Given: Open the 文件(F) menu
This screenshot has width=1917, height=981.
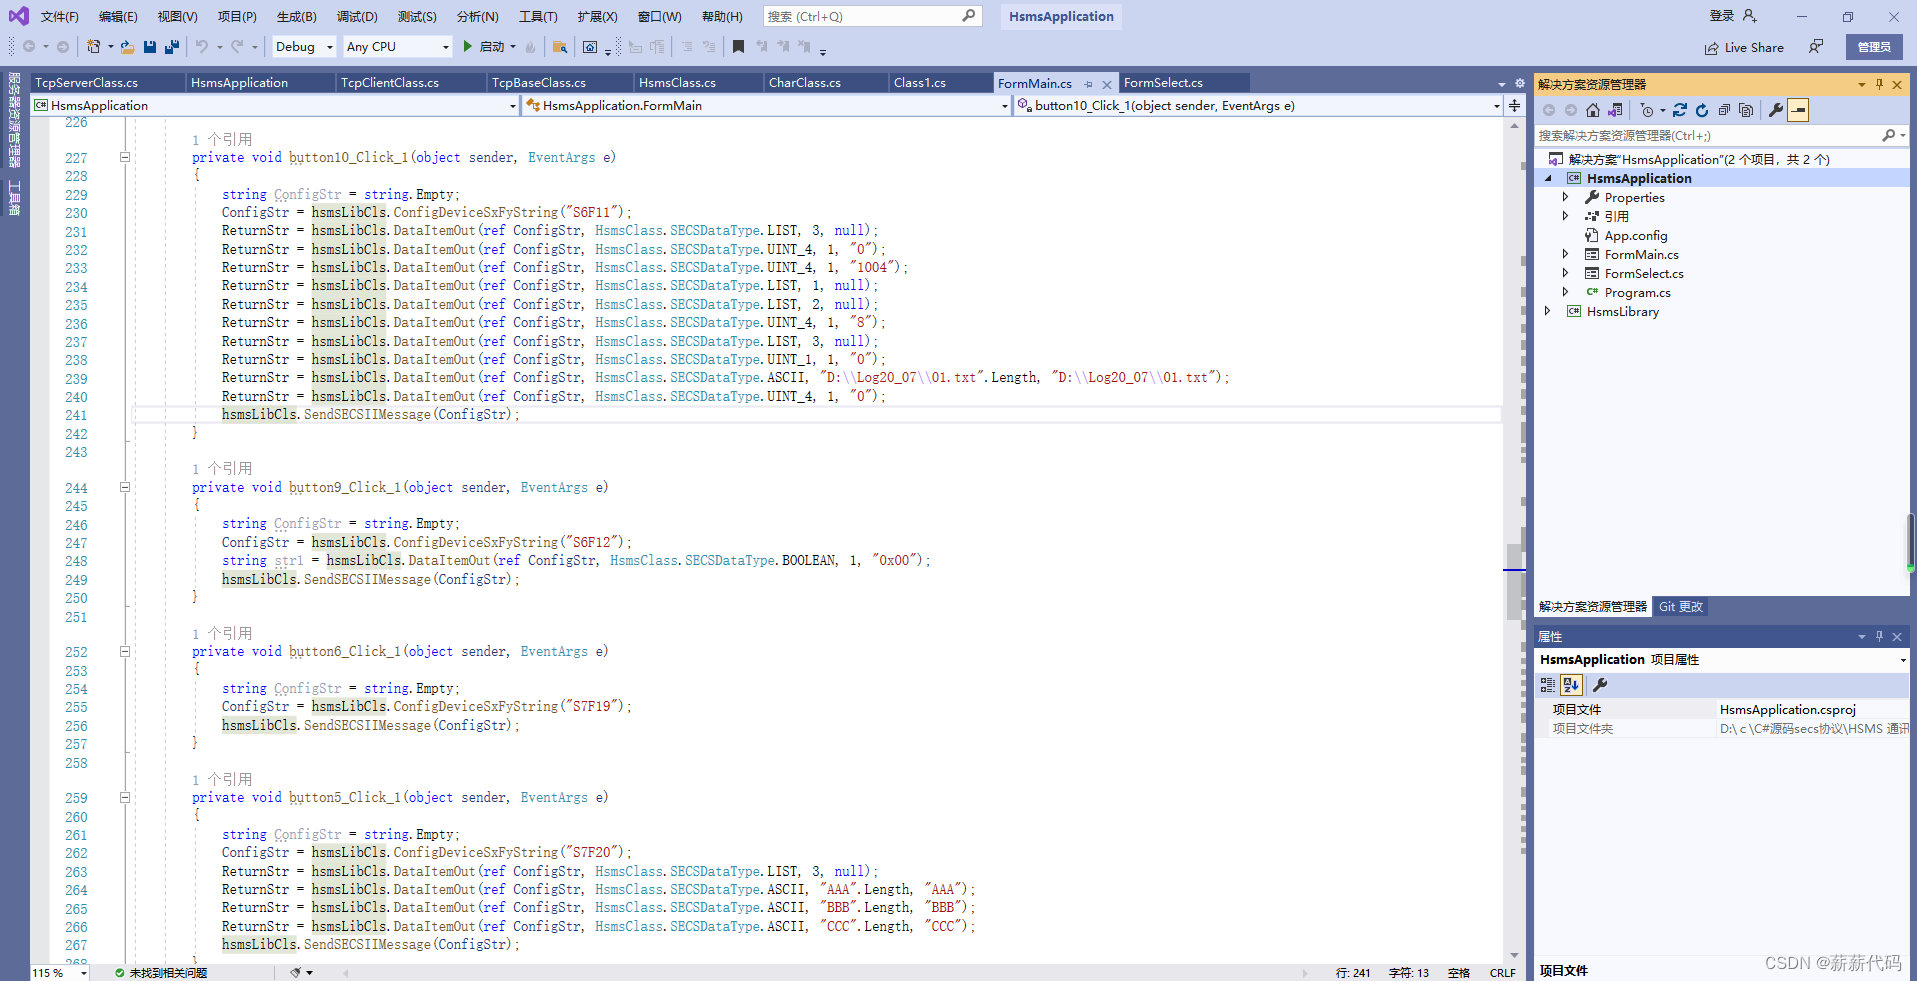Looking at the screenshot, I should pos(59,16).
